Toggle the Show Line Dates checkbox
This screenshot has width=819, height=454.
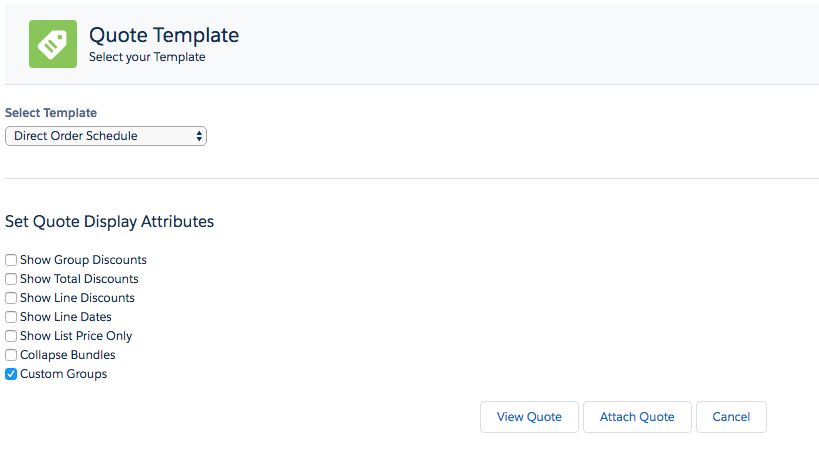pos(11,317)
